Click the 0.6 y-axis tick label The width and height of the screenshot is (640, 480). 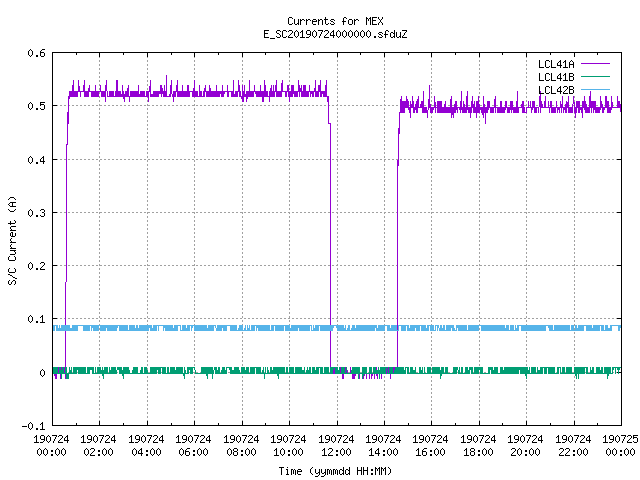pos(36,53)
